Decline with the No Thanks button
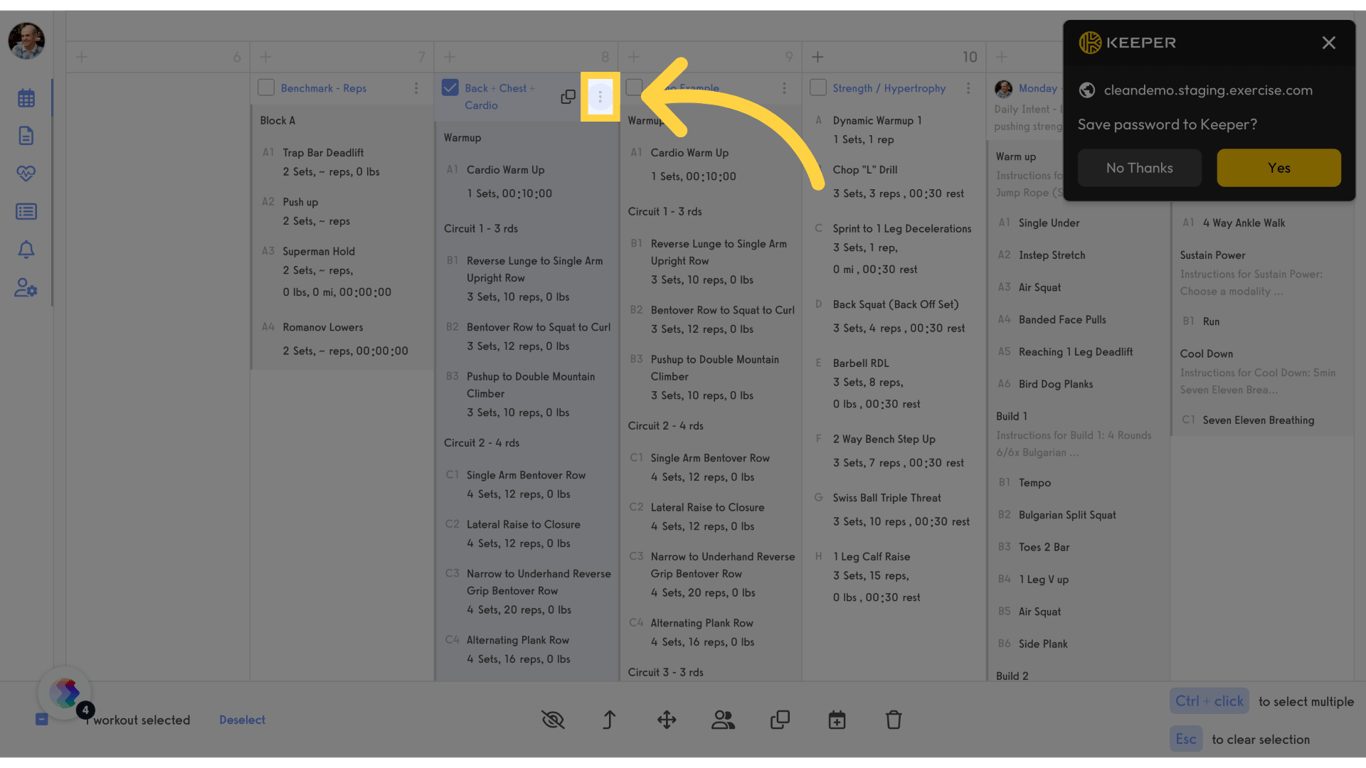1366x768 pixels. coord(1139,168)
